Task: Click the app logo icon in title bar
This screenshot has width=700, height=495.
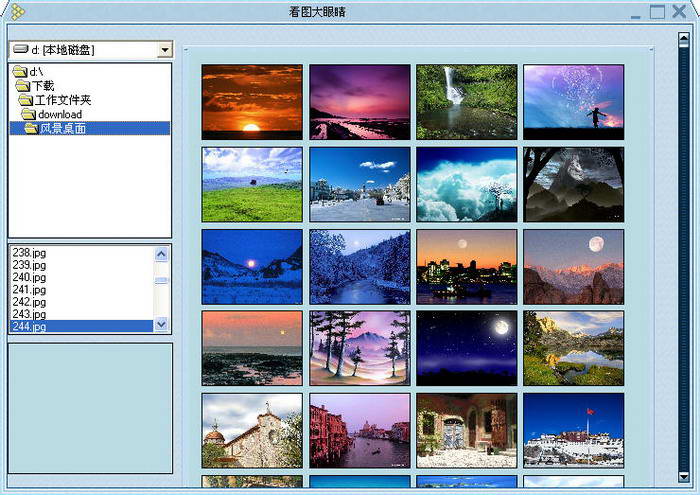Action: [17, 12]
